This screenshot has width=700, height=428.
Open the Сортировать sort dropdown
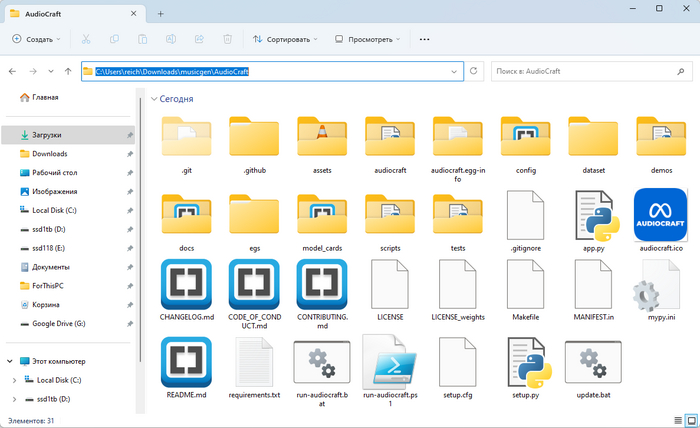285,39
